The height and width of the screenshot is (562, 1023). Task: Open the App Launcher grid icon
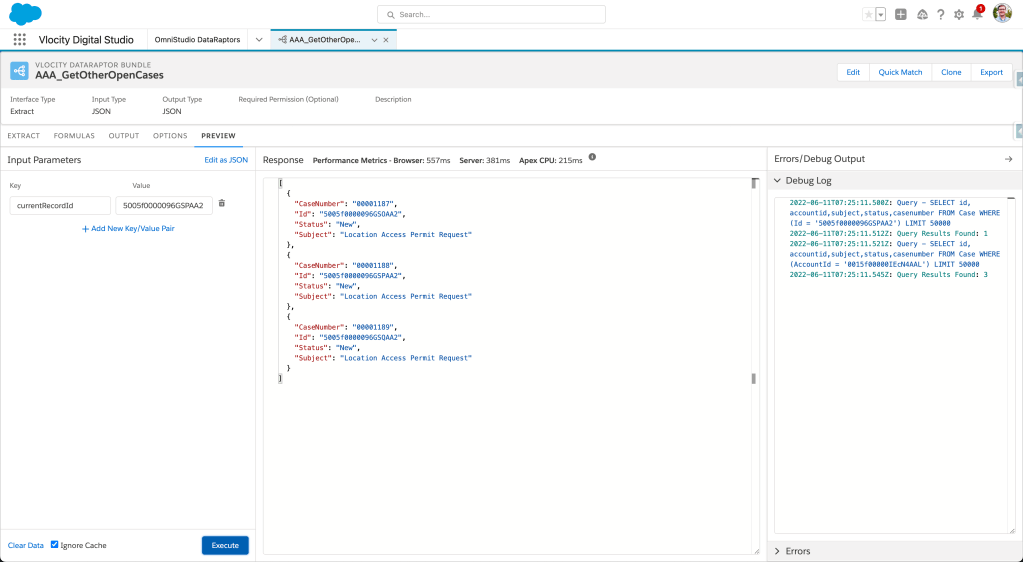[20, 40]
